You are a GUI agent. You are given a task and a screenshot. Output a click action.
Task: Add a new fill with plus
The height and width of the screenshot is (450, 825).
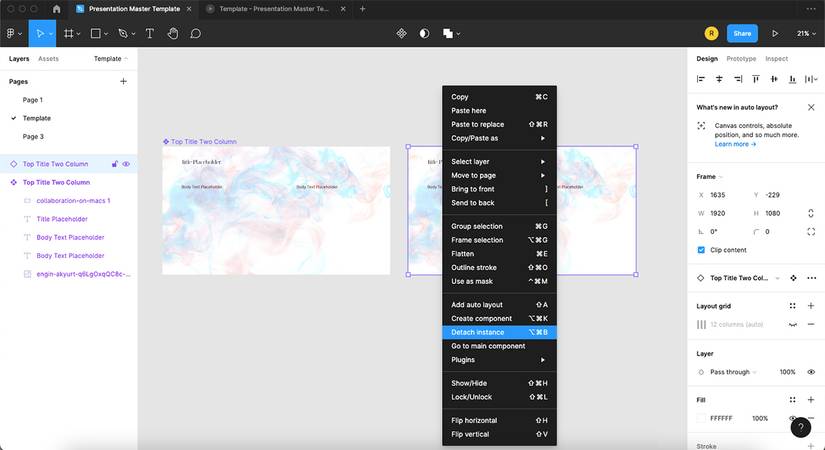click(x=811, y=399)
